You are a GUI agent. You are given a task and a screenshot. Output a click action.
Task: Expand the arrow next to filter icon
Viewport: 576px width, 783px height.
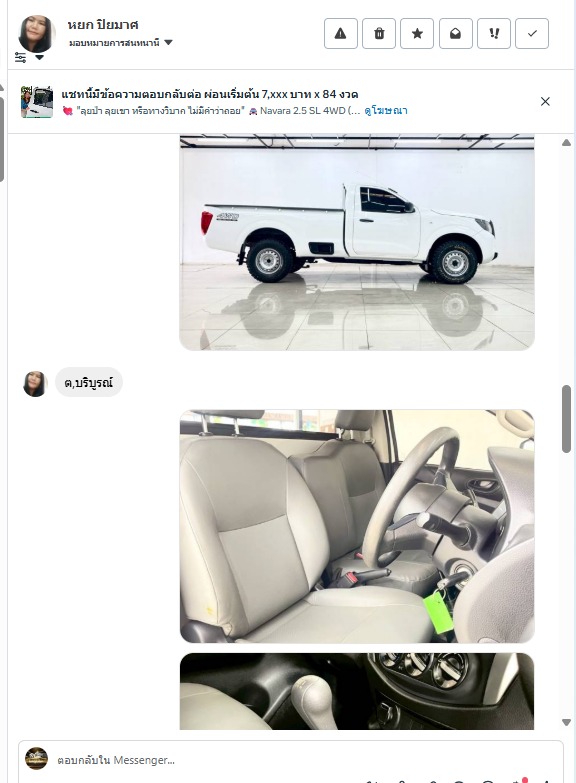pos(39,57)
